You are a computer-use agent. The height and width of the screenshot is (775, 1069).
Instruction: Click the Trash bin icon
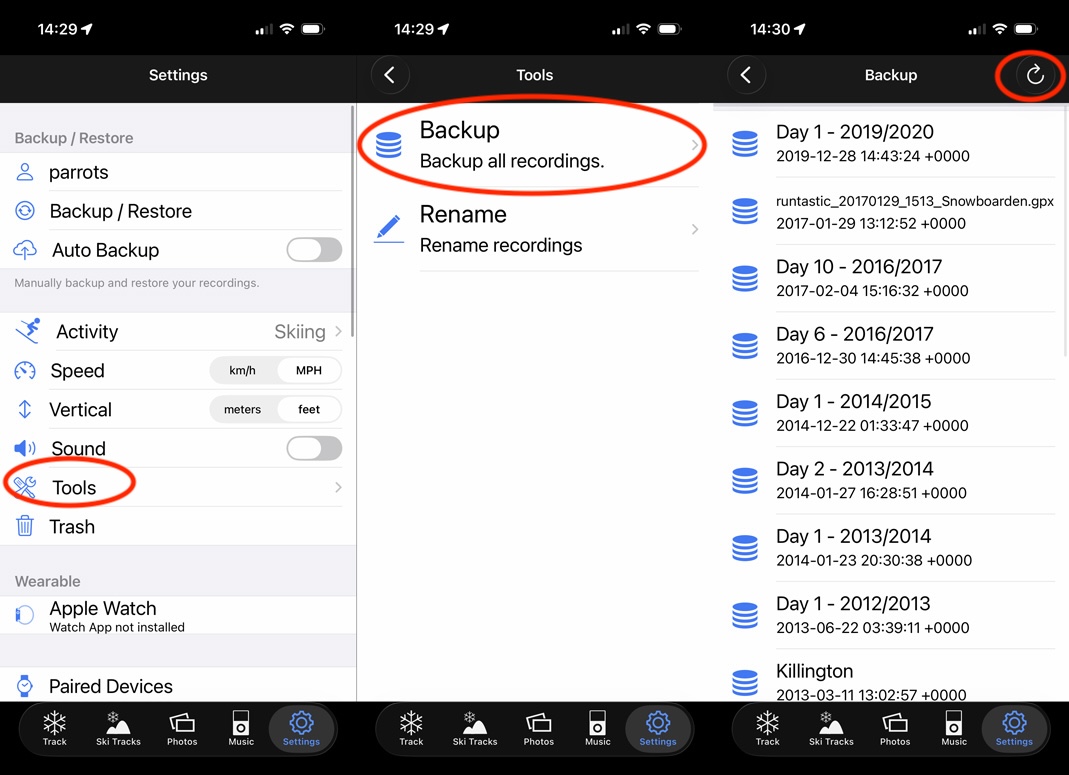coord(25,527)
